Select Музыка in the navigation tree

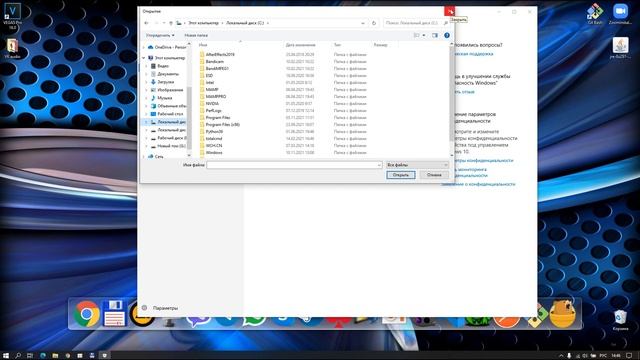click(164, 98)
